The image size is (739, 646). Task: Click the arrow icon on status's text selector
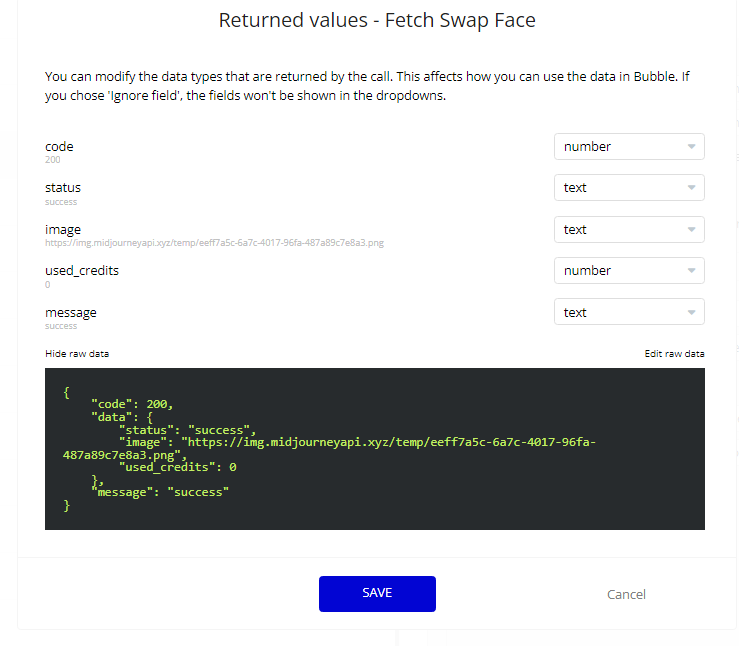click(x=691, y=188)
